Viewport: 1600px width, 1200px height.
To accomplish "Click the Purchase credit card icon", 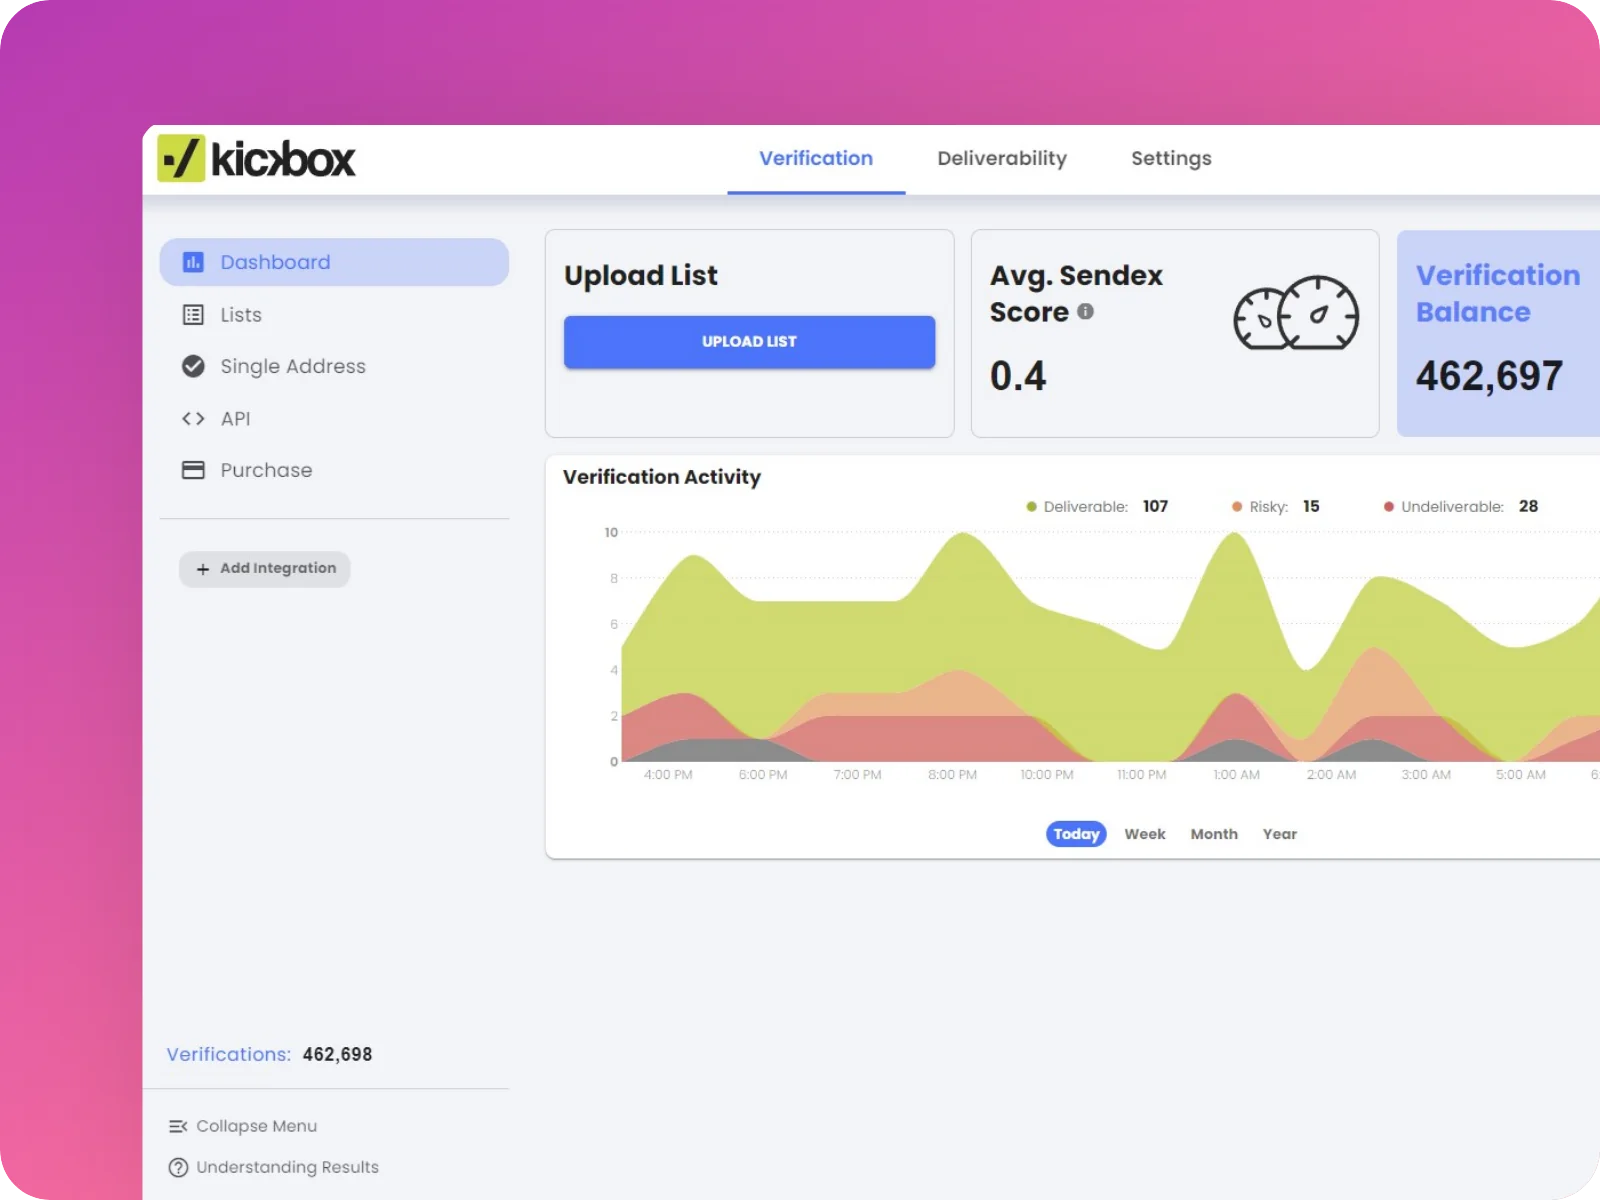I will tap(193, 470).
